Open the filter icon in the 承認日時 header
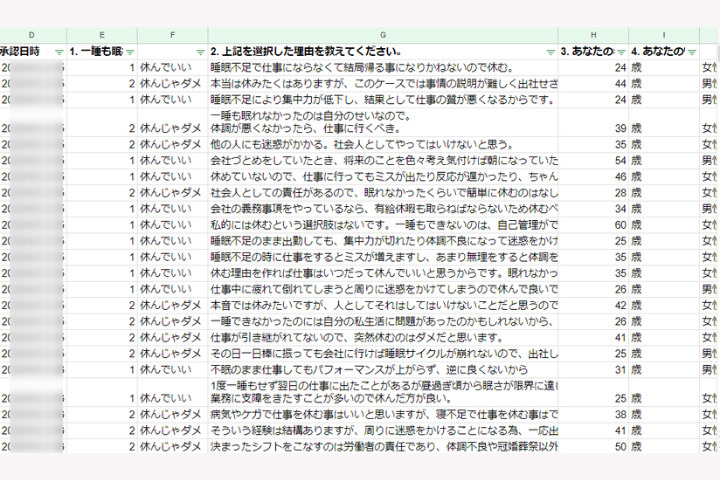This screenshot has width=720, height=480. coord(58,51)
